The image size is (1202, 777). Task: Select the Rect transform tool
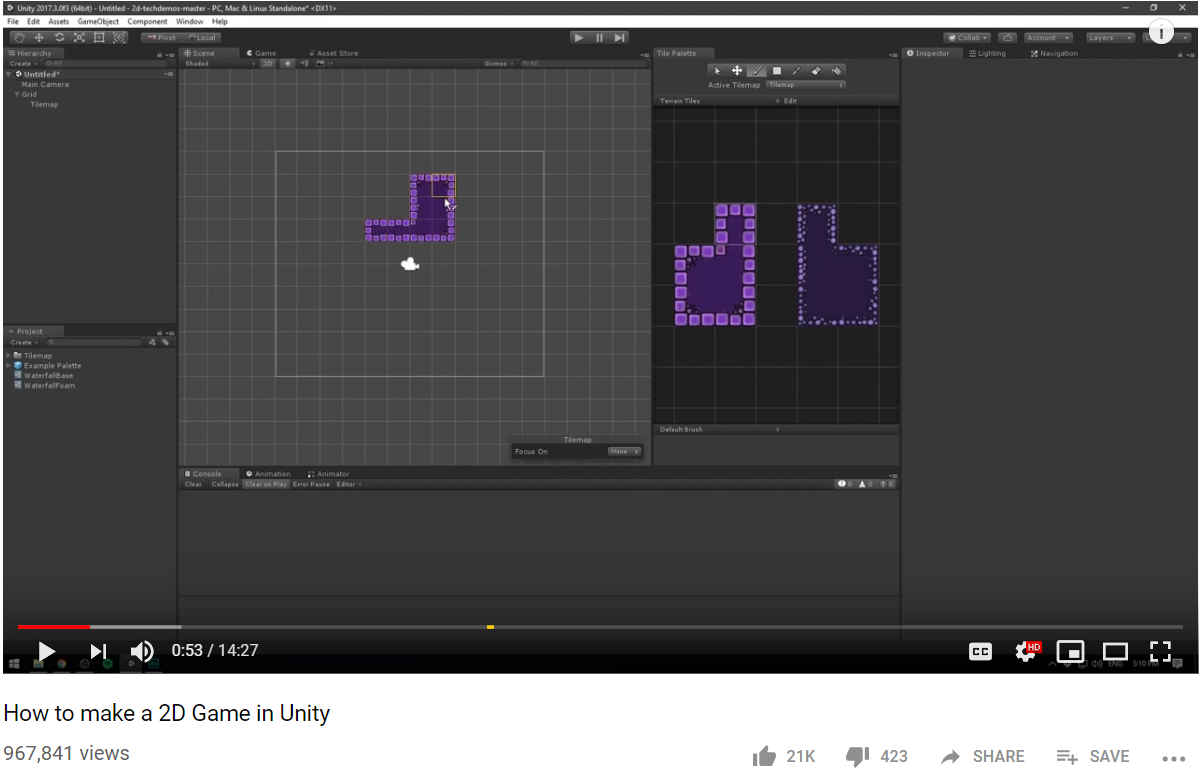tap(99, 38)
